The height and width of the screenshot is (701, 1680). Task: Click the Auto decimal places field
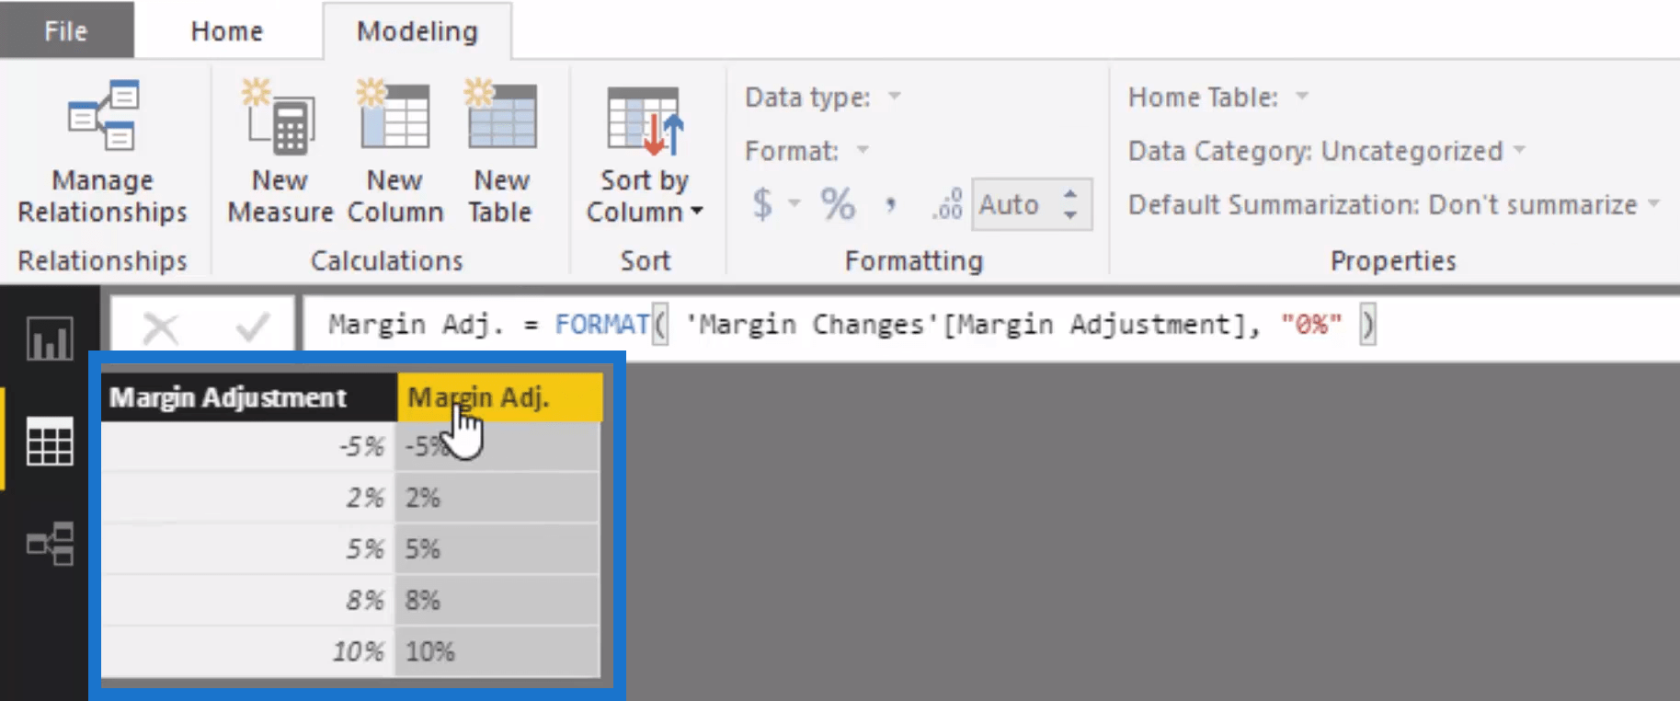pyautogui.click(x=1012, y=204)
